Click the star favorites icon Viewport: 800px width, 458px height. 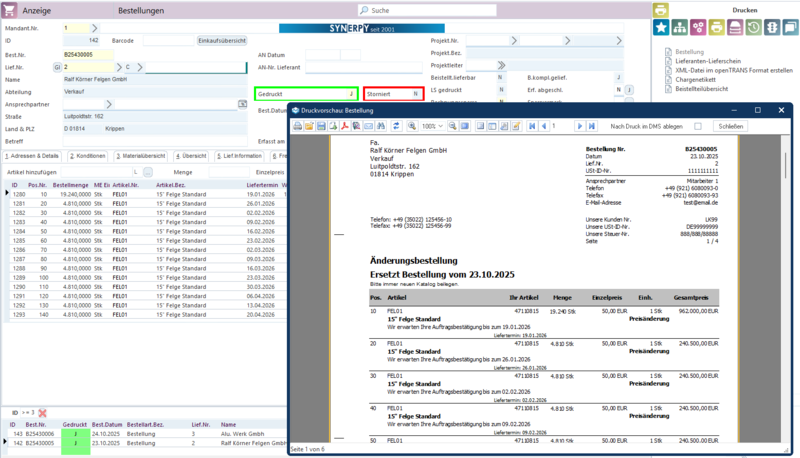point(661,28)
